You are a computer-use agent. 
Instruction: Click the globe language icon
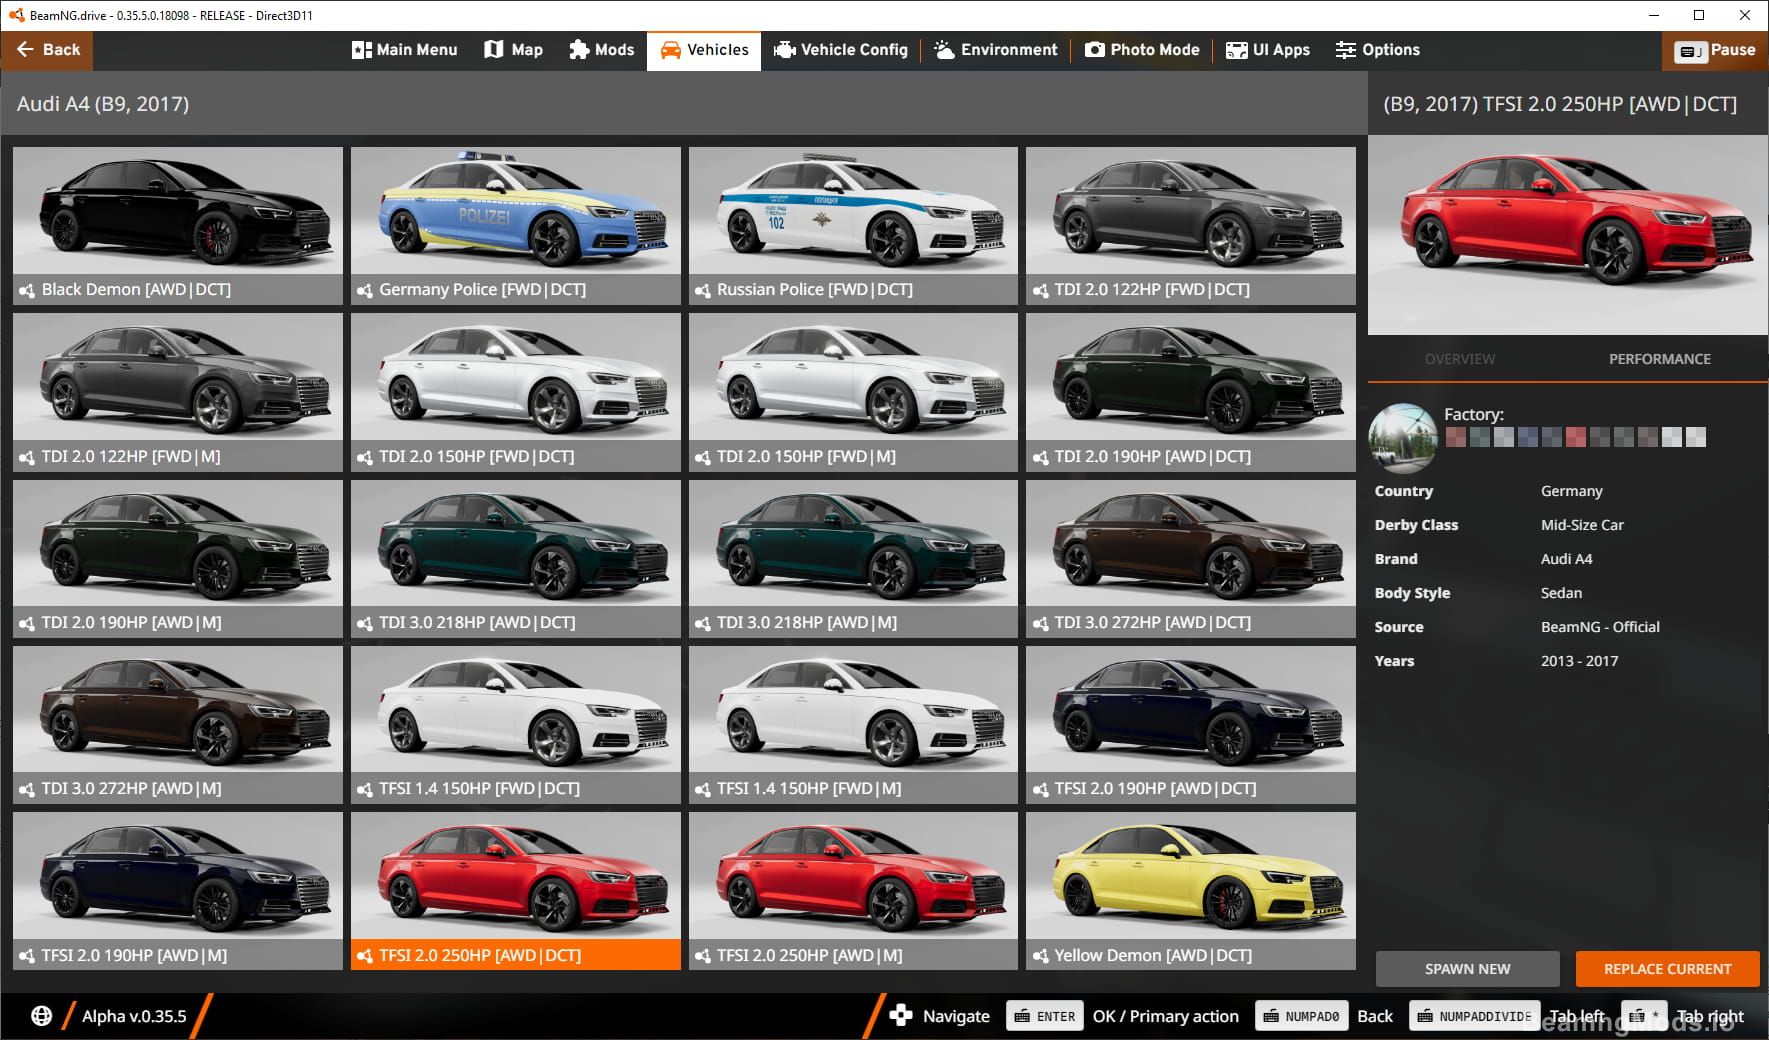point(41,1016)
